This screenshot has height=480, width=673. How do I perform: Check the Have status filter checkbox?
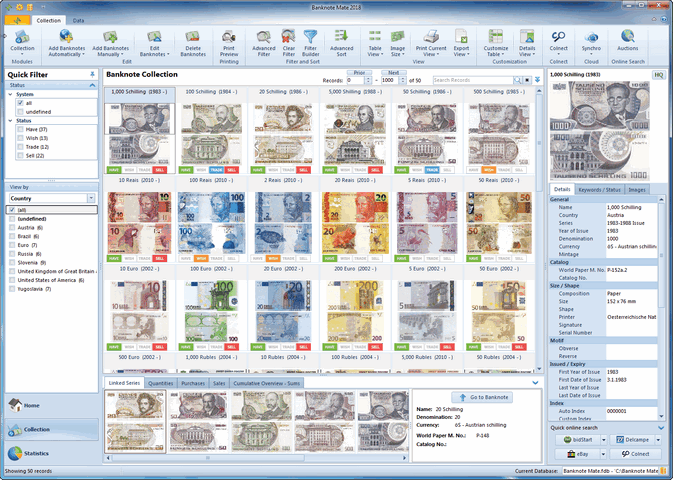click(x=21, y=129)
